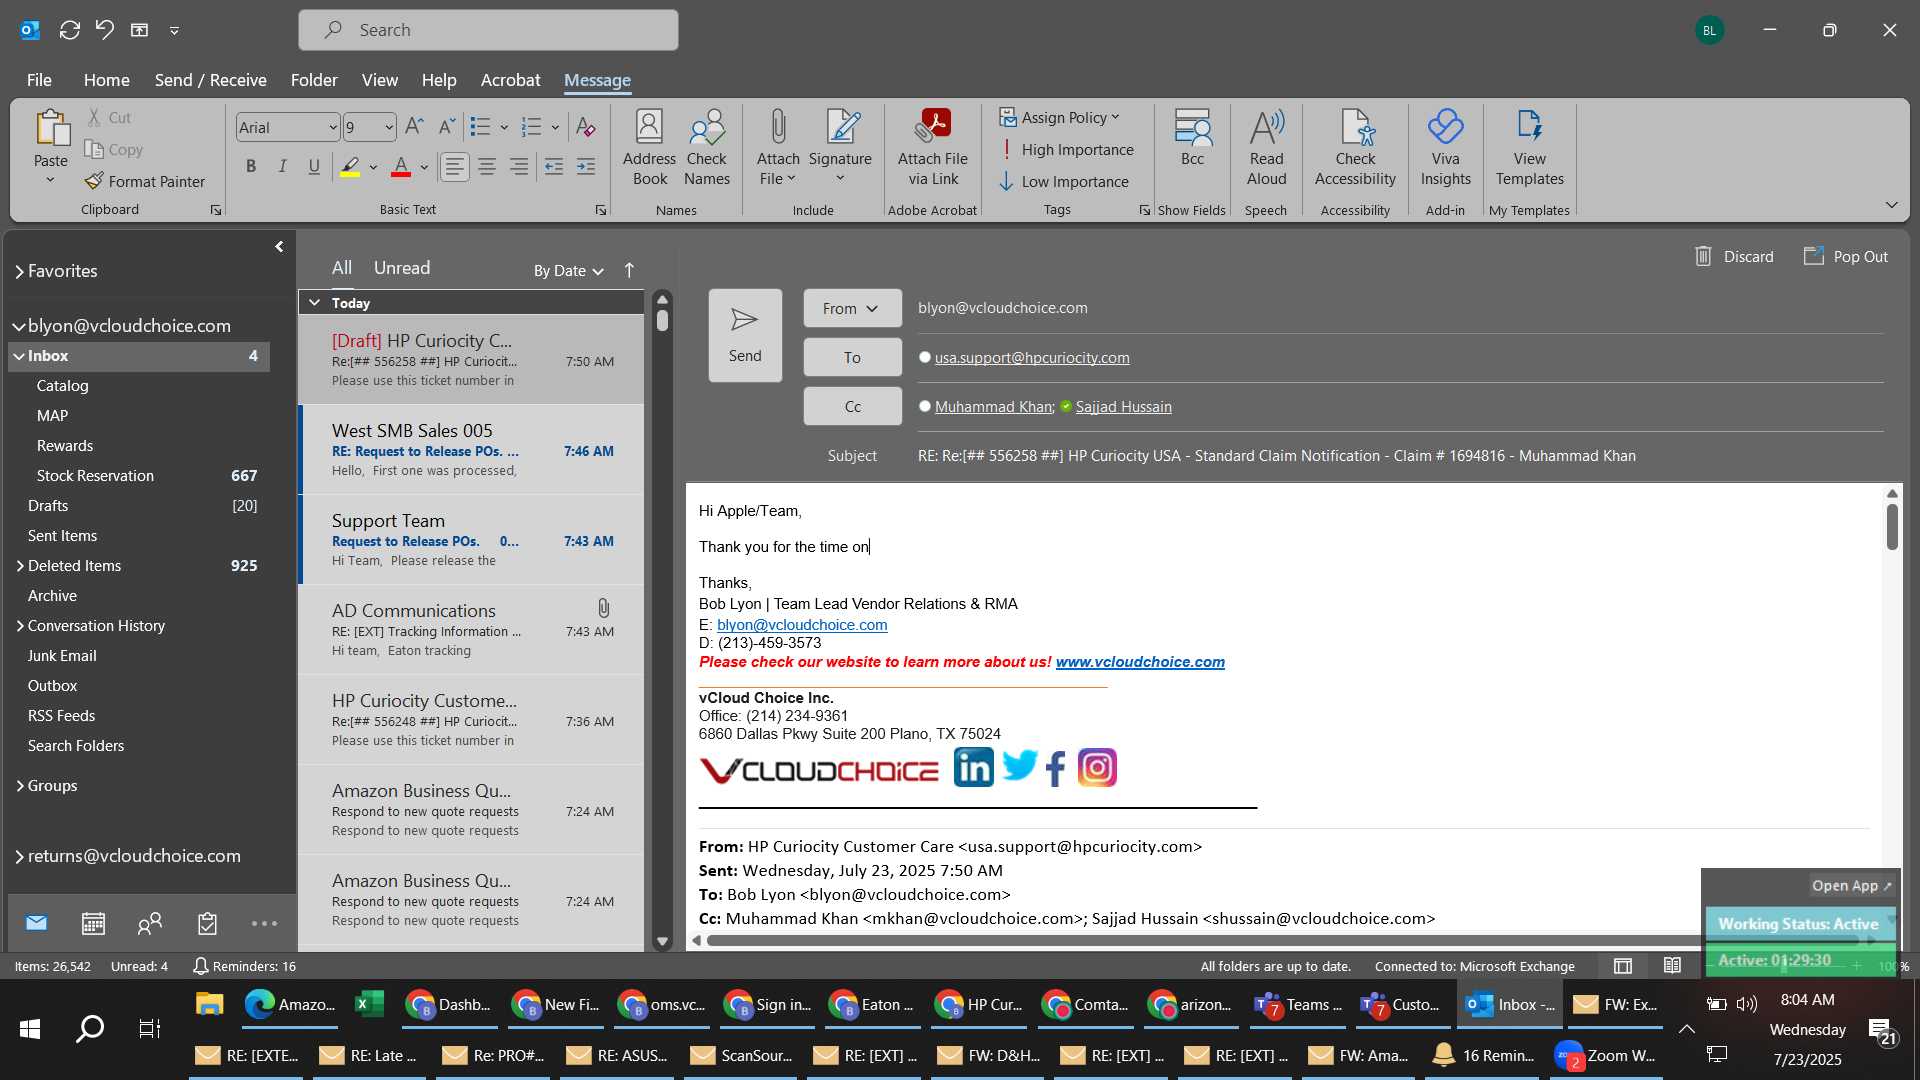Click Attach File via Link Acrobat icon

point(933,148)
